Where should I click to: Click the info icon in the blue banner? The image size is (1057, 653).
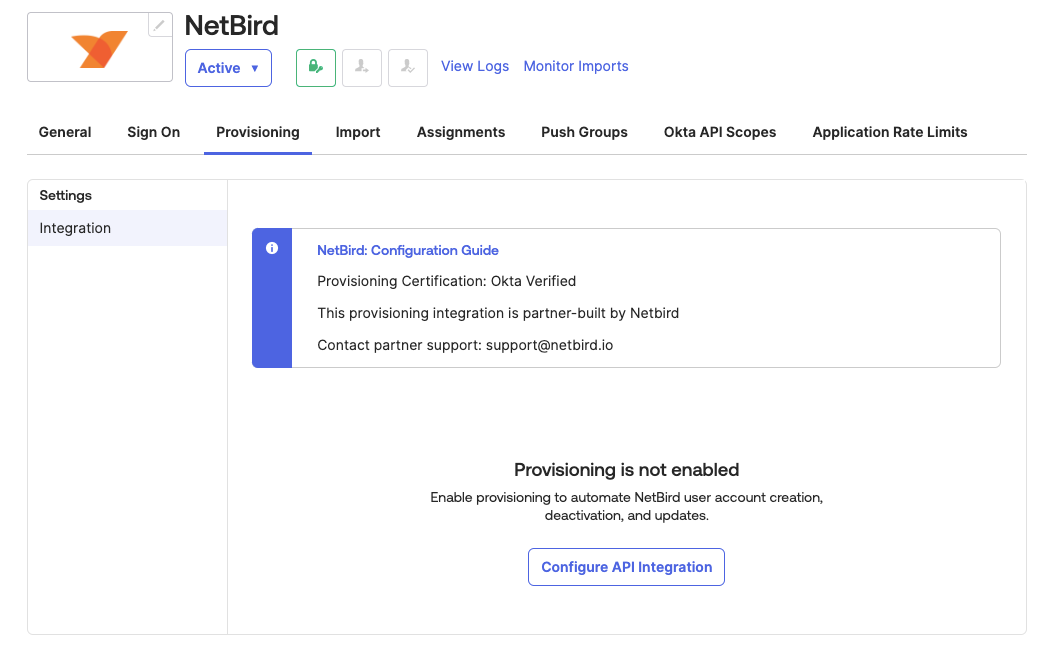(272, 249)
